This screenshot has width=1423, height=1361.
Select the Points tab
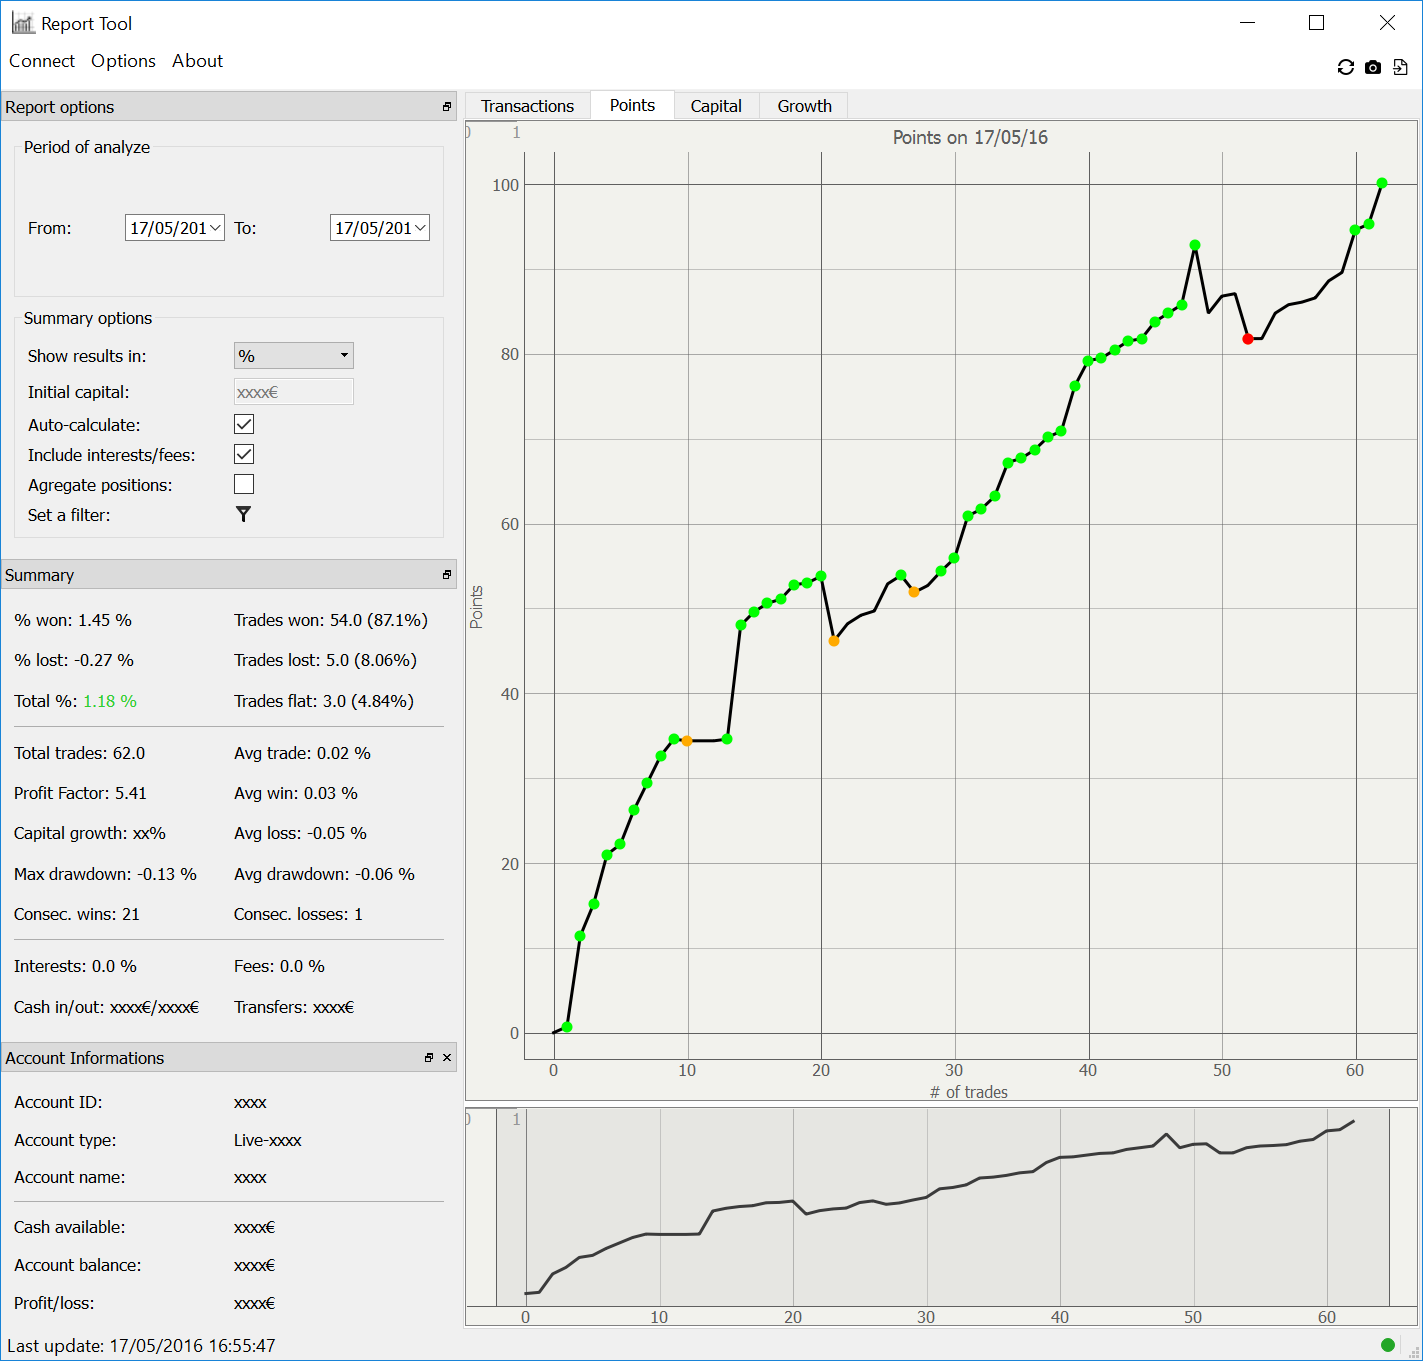(632, 105)
